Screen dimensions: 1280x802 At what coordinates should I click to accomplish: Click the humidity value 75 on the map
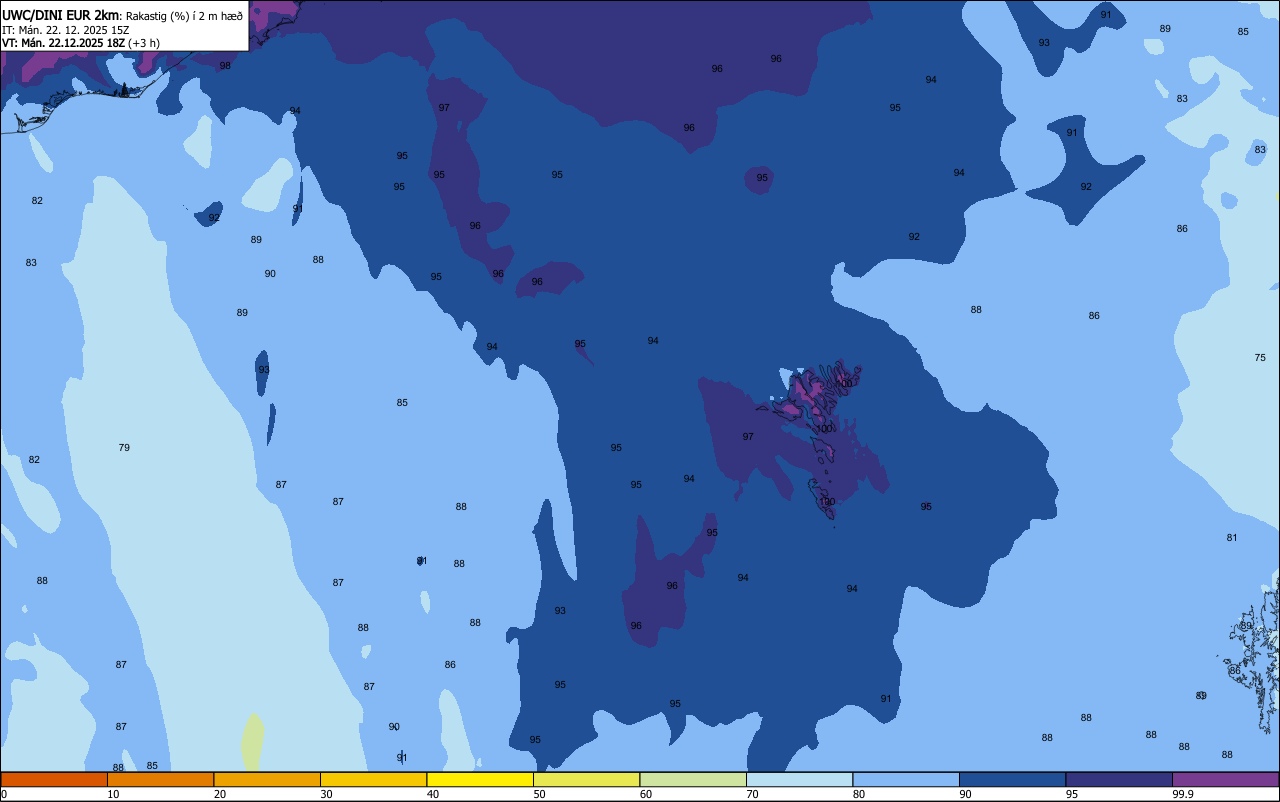pyautogui.click(x=1260, y=357)
